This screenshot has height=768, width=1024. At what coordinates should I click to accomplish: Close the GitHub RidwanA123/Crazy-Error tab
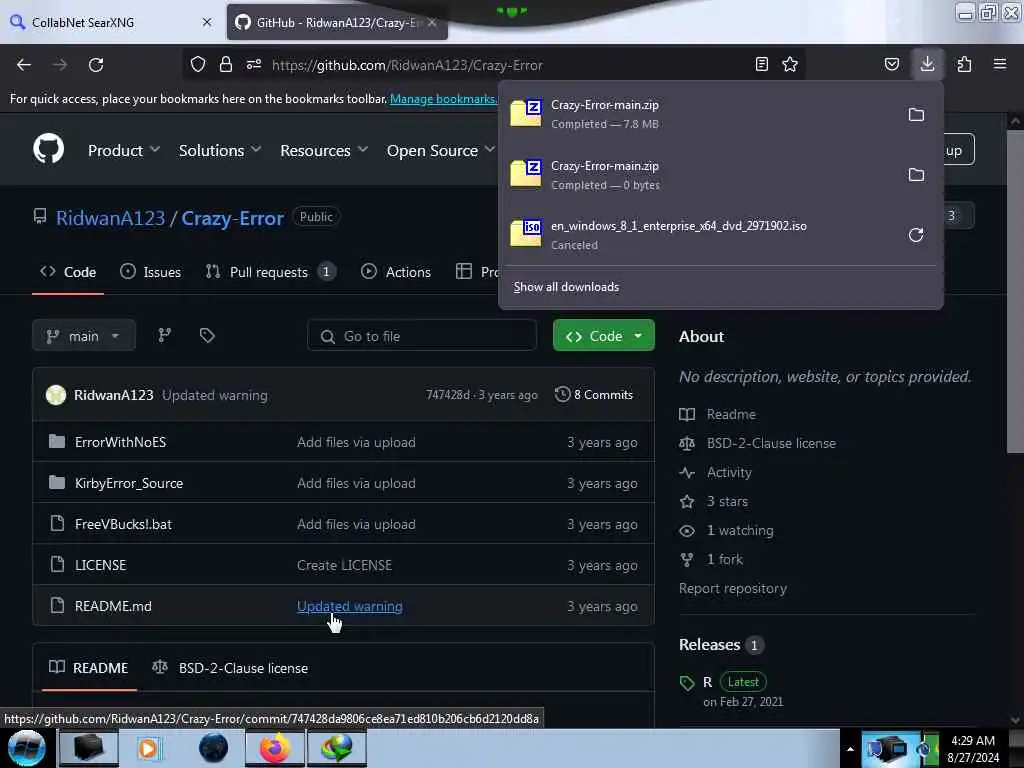click(x=432, y=22)
